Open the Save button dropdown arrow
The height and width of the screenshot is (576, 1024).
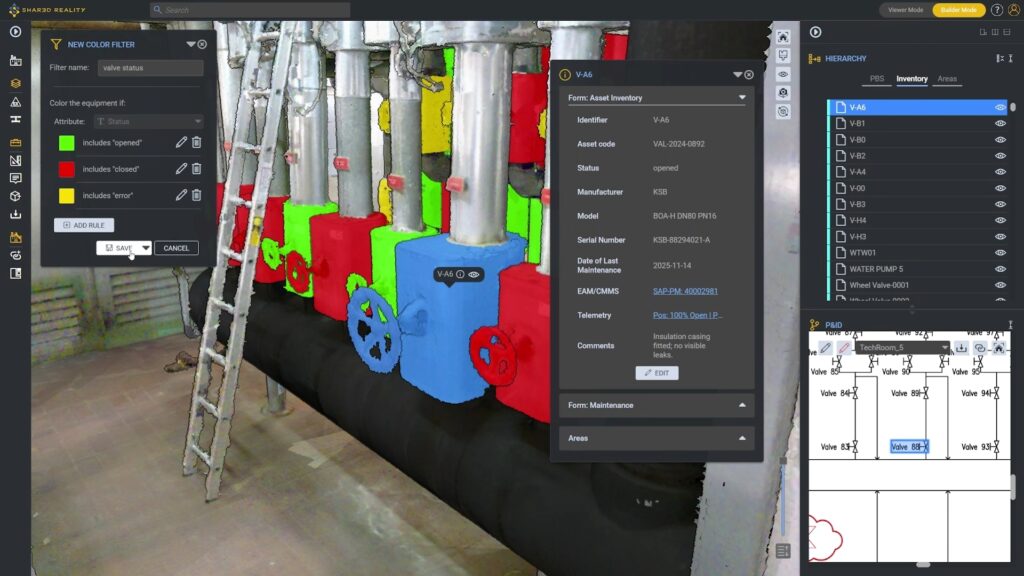pos(146,248)
